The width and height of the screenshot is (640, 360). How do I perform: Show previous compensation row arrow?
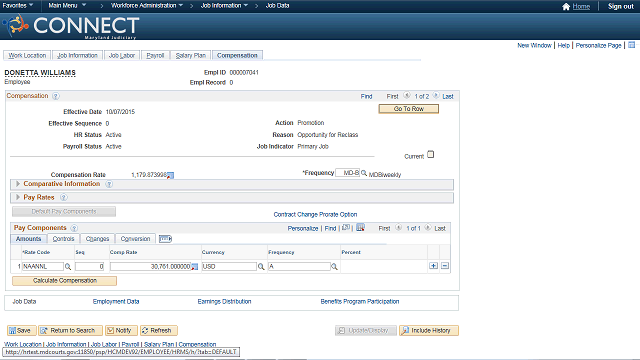[407, 96]
